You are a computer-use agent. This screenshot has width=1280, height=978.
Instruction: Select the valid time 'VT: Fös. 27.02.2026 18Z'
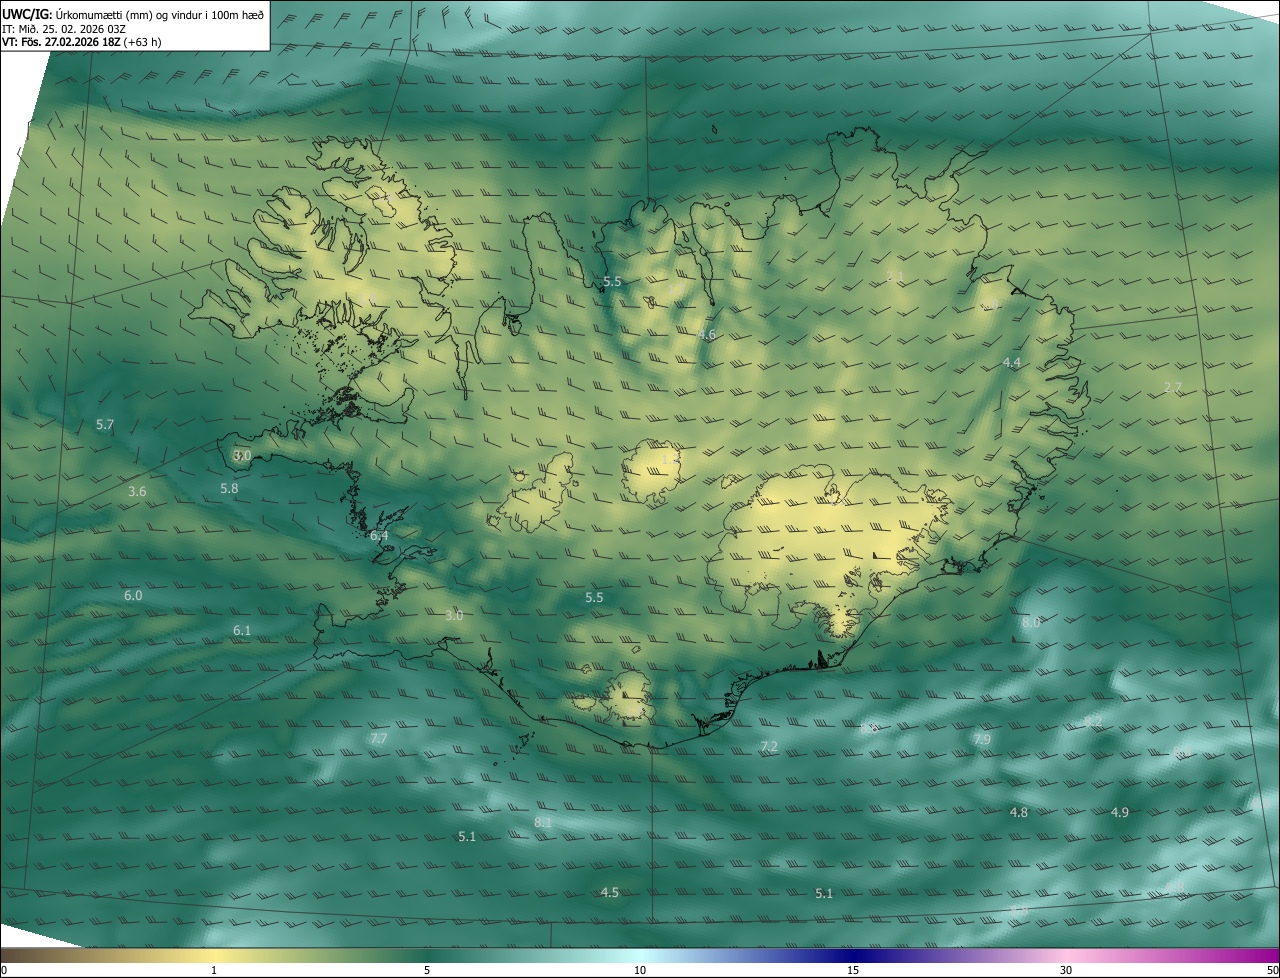(59, 42)
